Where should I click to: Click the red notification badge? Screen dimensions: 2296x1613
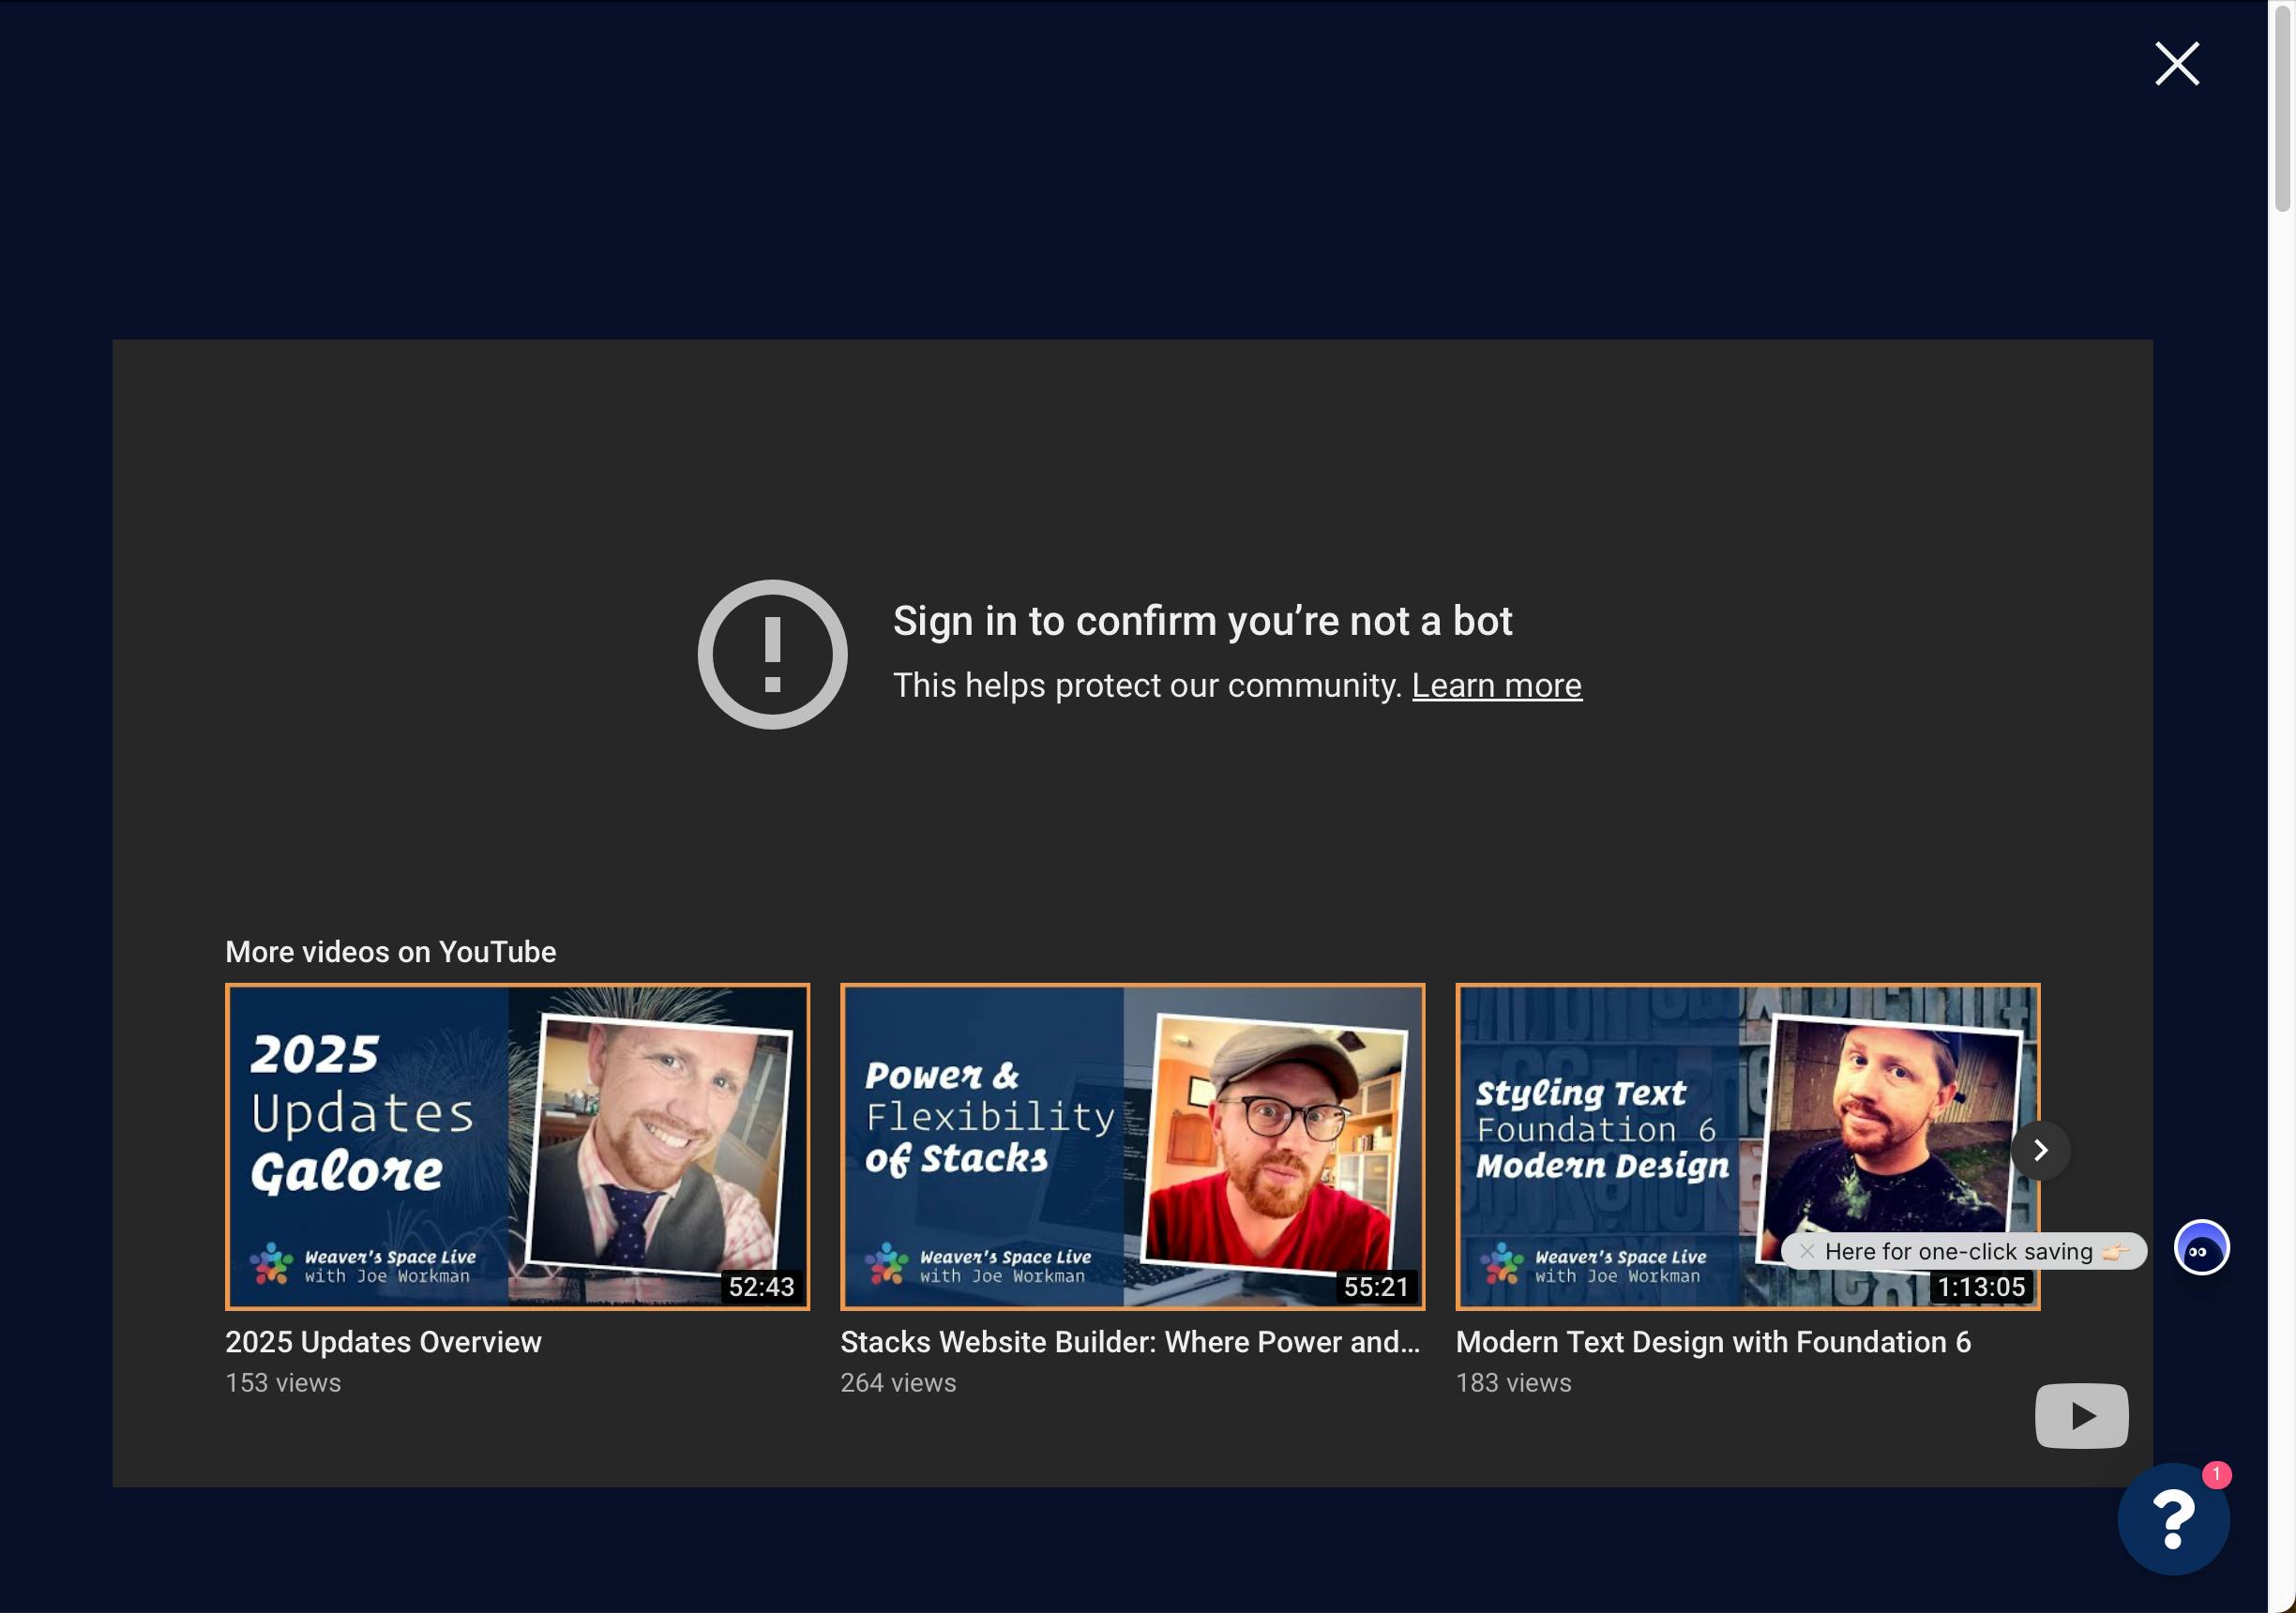click(x=2216, y=1474)
